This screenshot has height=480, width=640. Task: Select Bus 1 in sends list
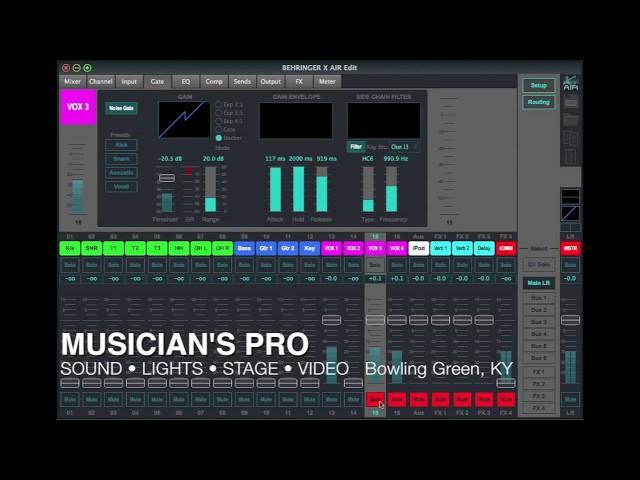click(539, 298)
